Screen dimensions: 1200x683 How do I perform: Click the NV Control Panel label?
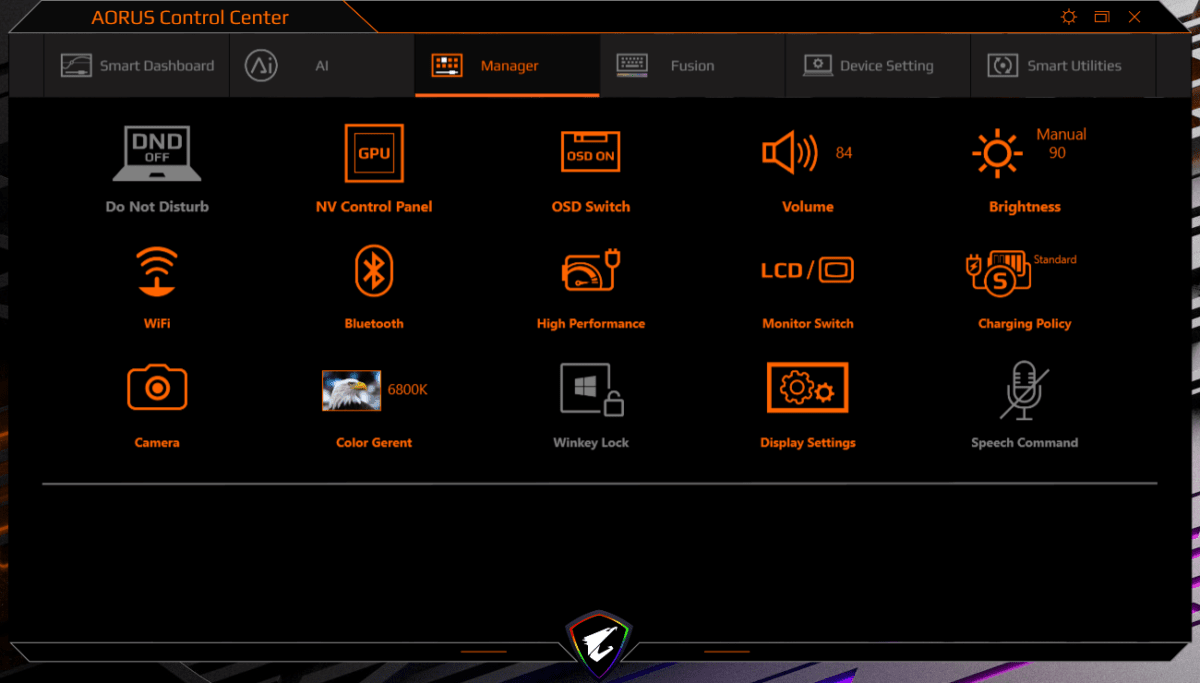tap(374, 207)
